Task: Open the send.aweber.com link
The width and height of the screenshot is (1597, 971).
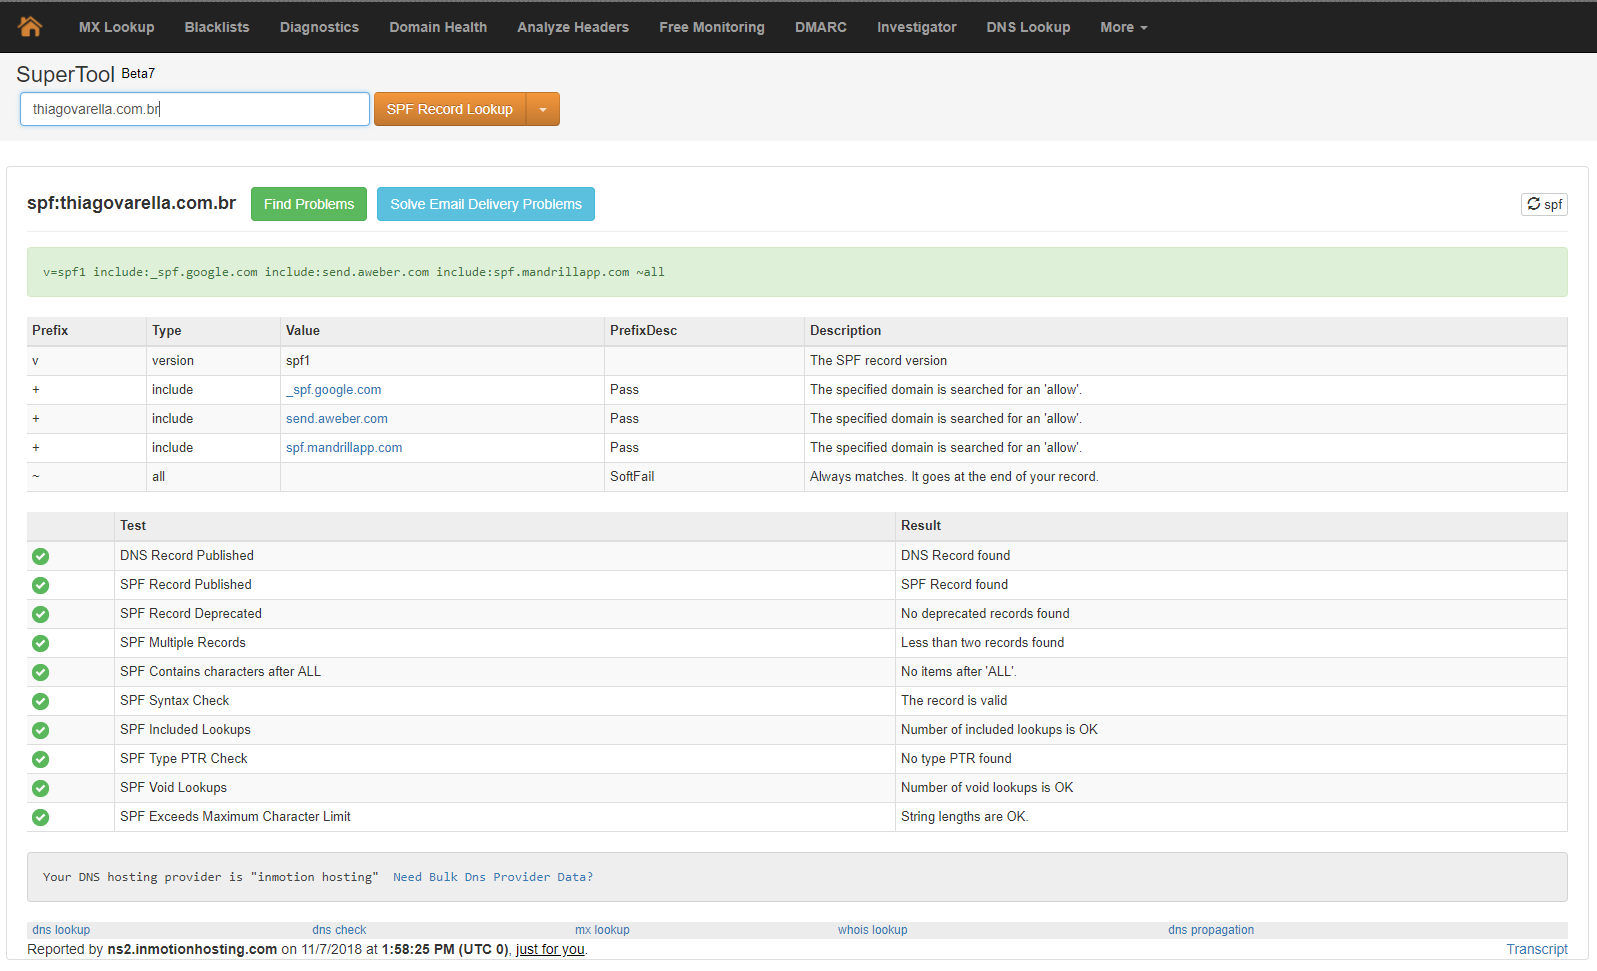Action: pos(337,419)
